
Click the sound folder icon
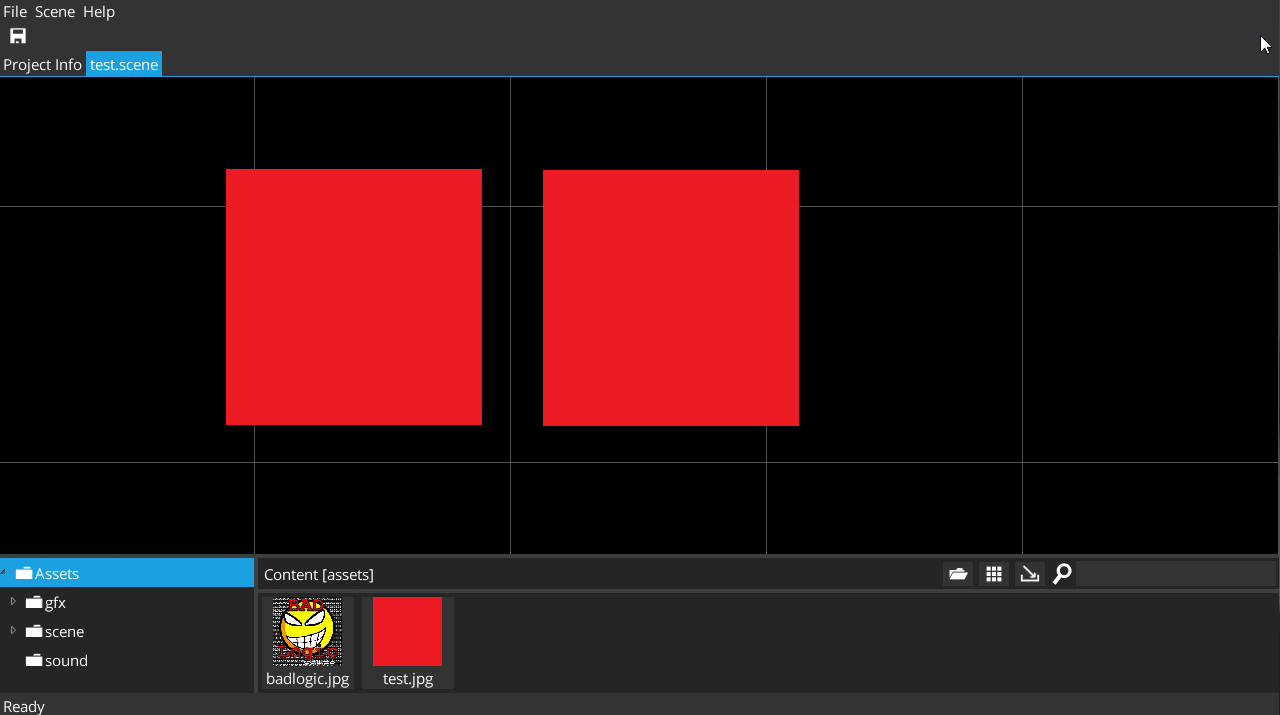pos(34,660)
